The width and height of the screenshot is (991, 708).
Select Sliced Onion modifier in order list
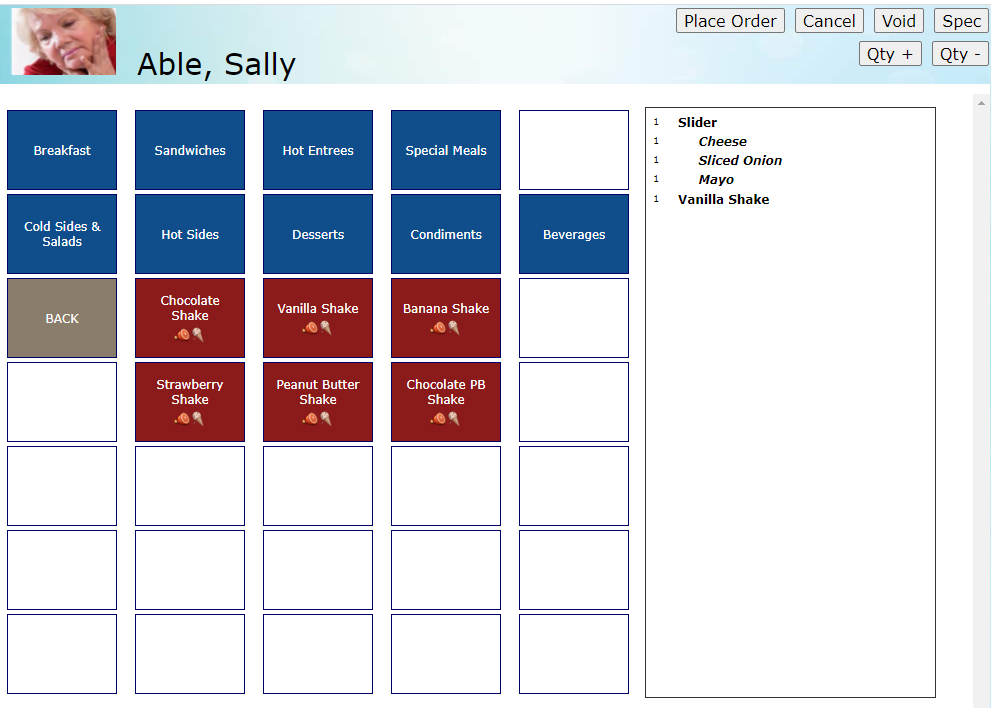(740, 161)
